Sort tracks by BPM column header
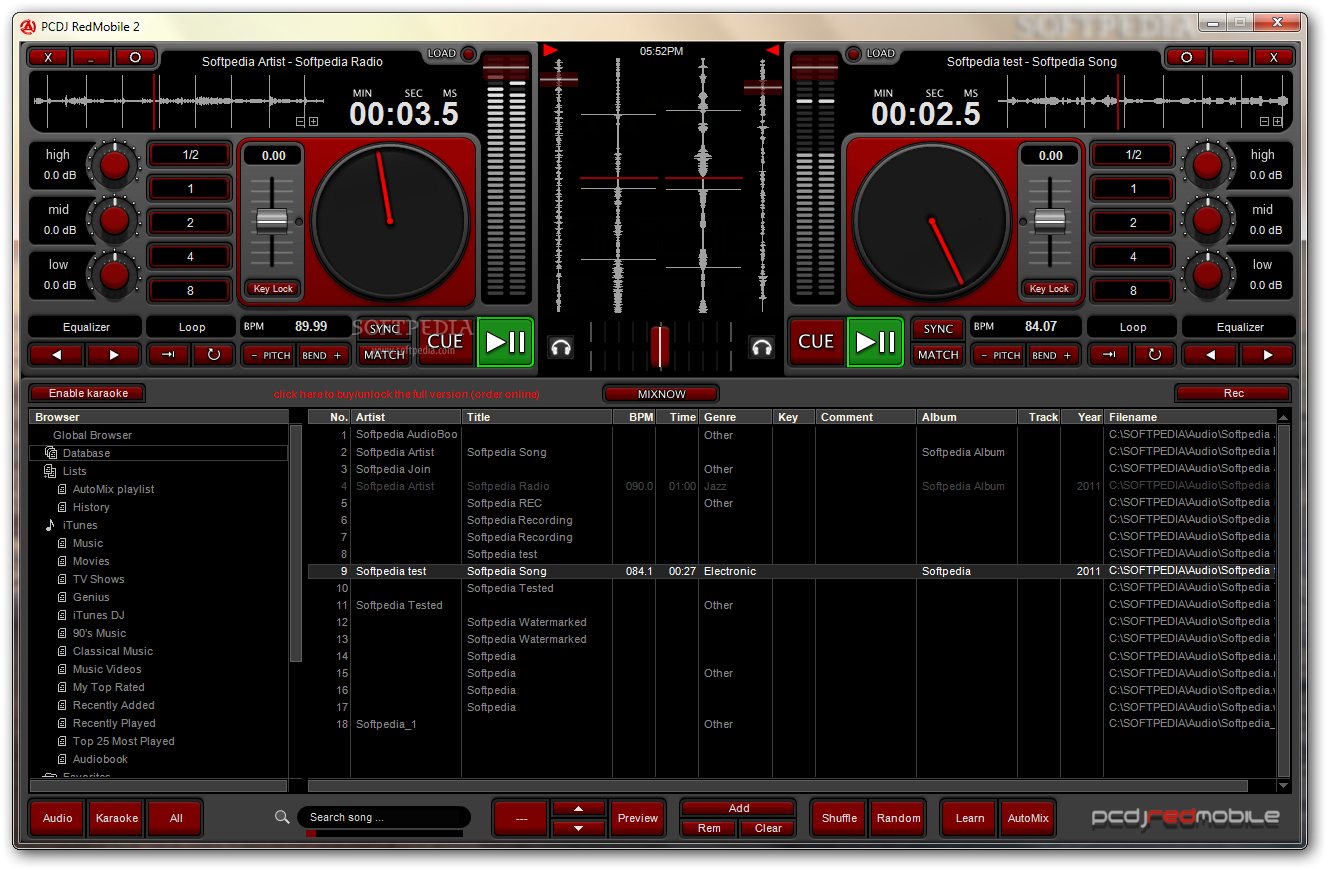 coord(634,417)
